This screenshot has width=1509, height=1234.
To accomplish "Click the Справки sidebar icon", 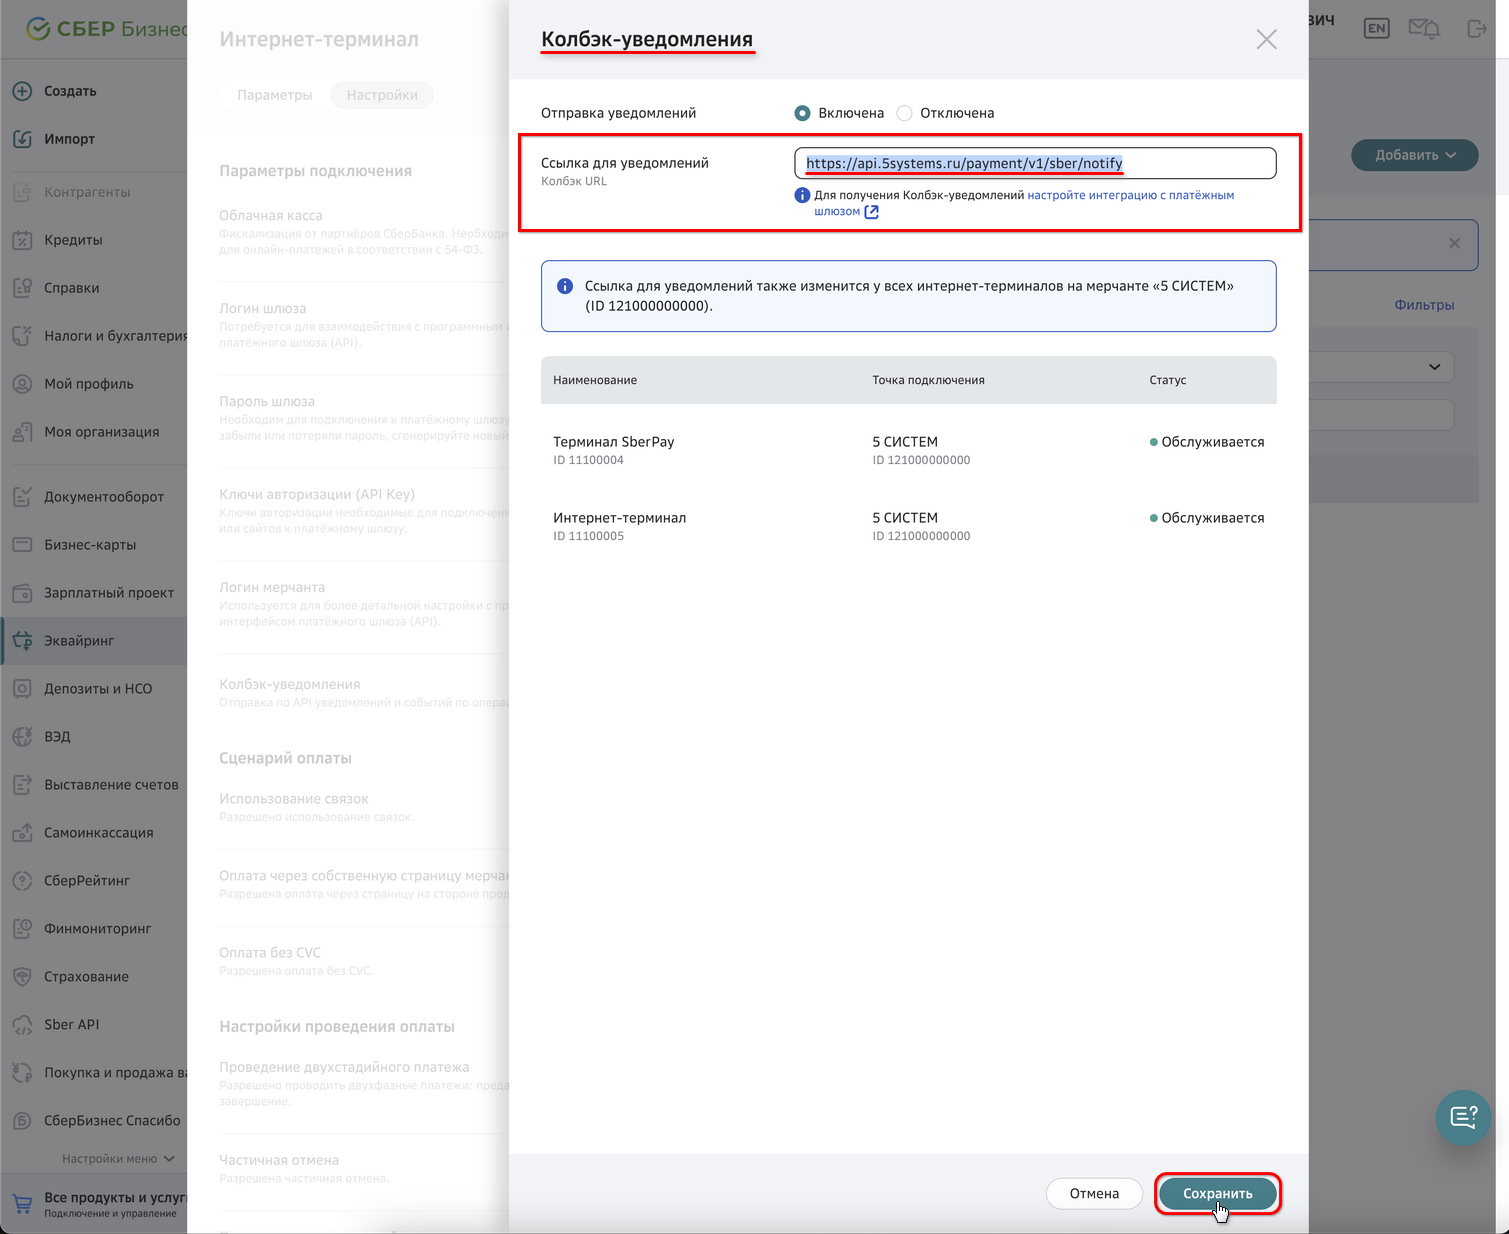I will [x=22, y=288].
